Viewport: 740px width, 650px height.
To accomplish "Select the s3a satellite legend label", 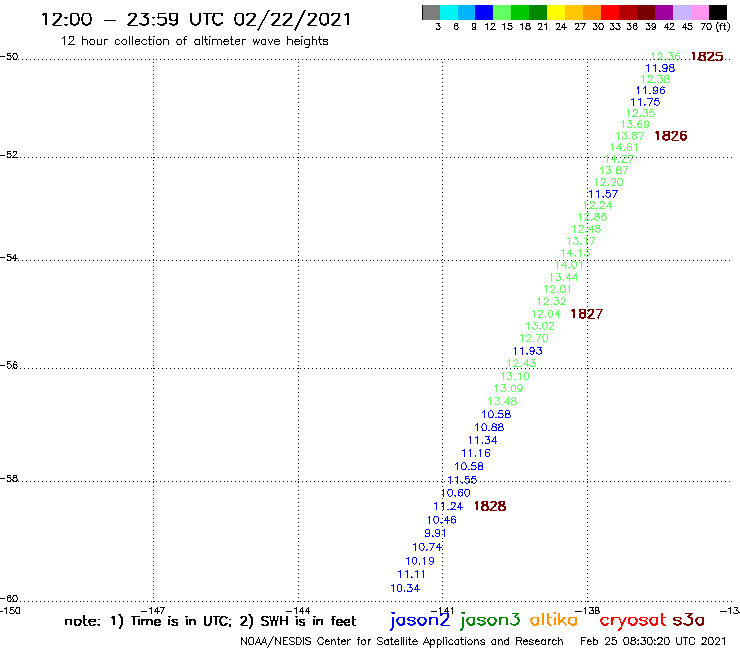I will [689, 620].
